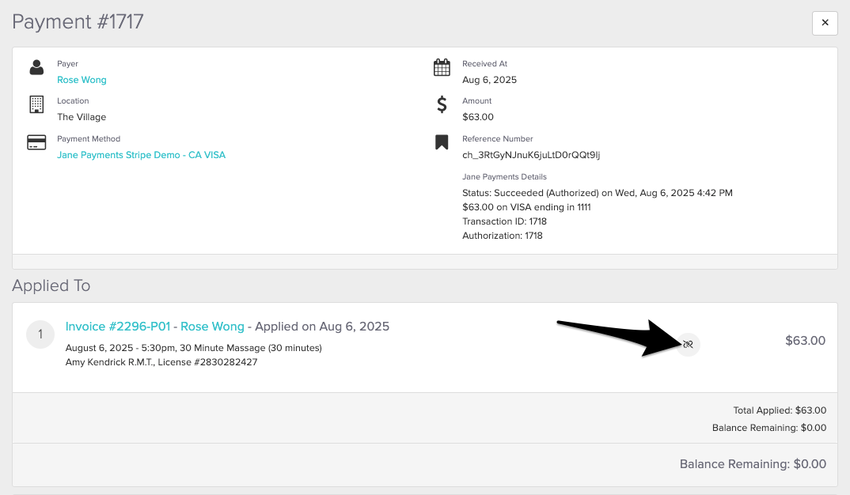Screen dimensions: 850x495
Task: Click the reference number bookmark icon
Action: (x=441, y=142)
